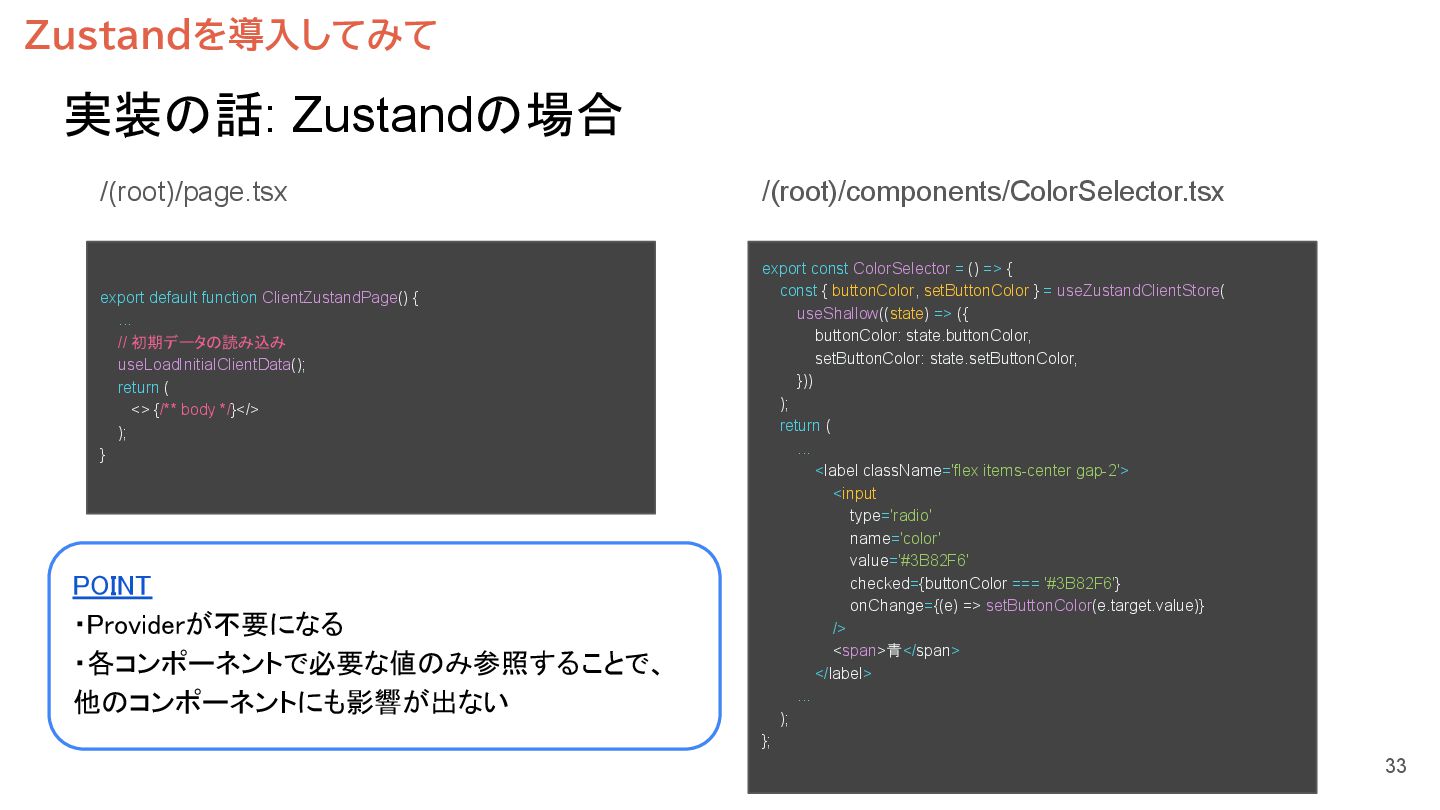Click the checked={buttonColor === '#3B82F6'} line

pos(985,583)
